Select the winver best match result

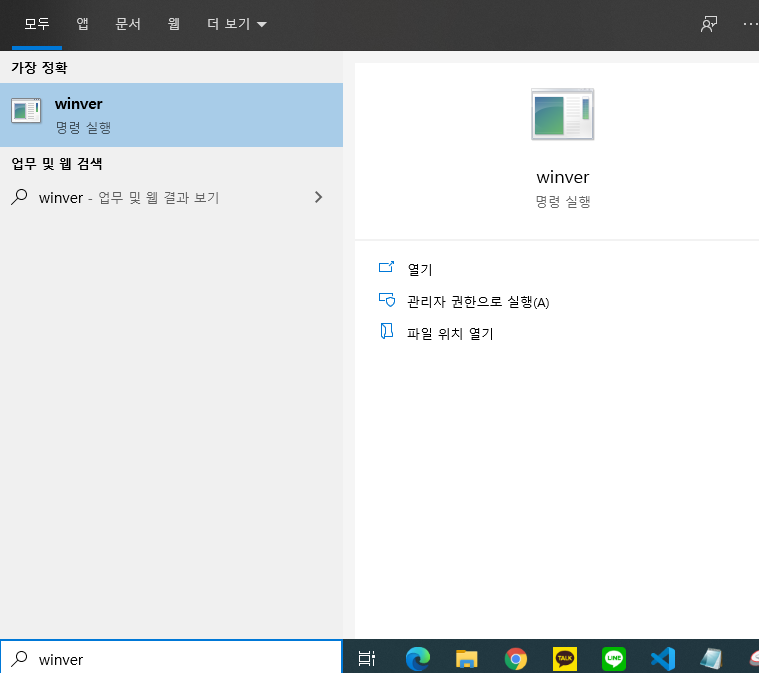pos(171,115)
